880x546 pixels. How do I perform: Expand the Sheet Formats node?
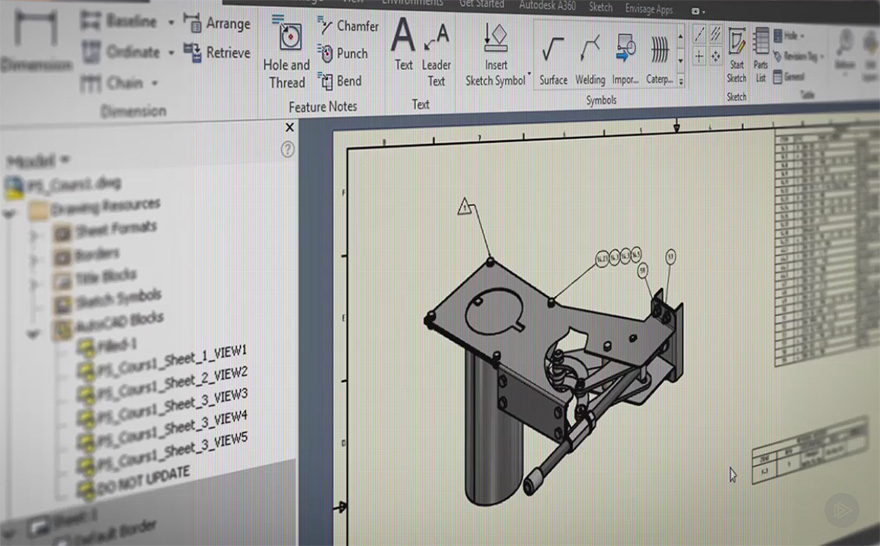34,235
